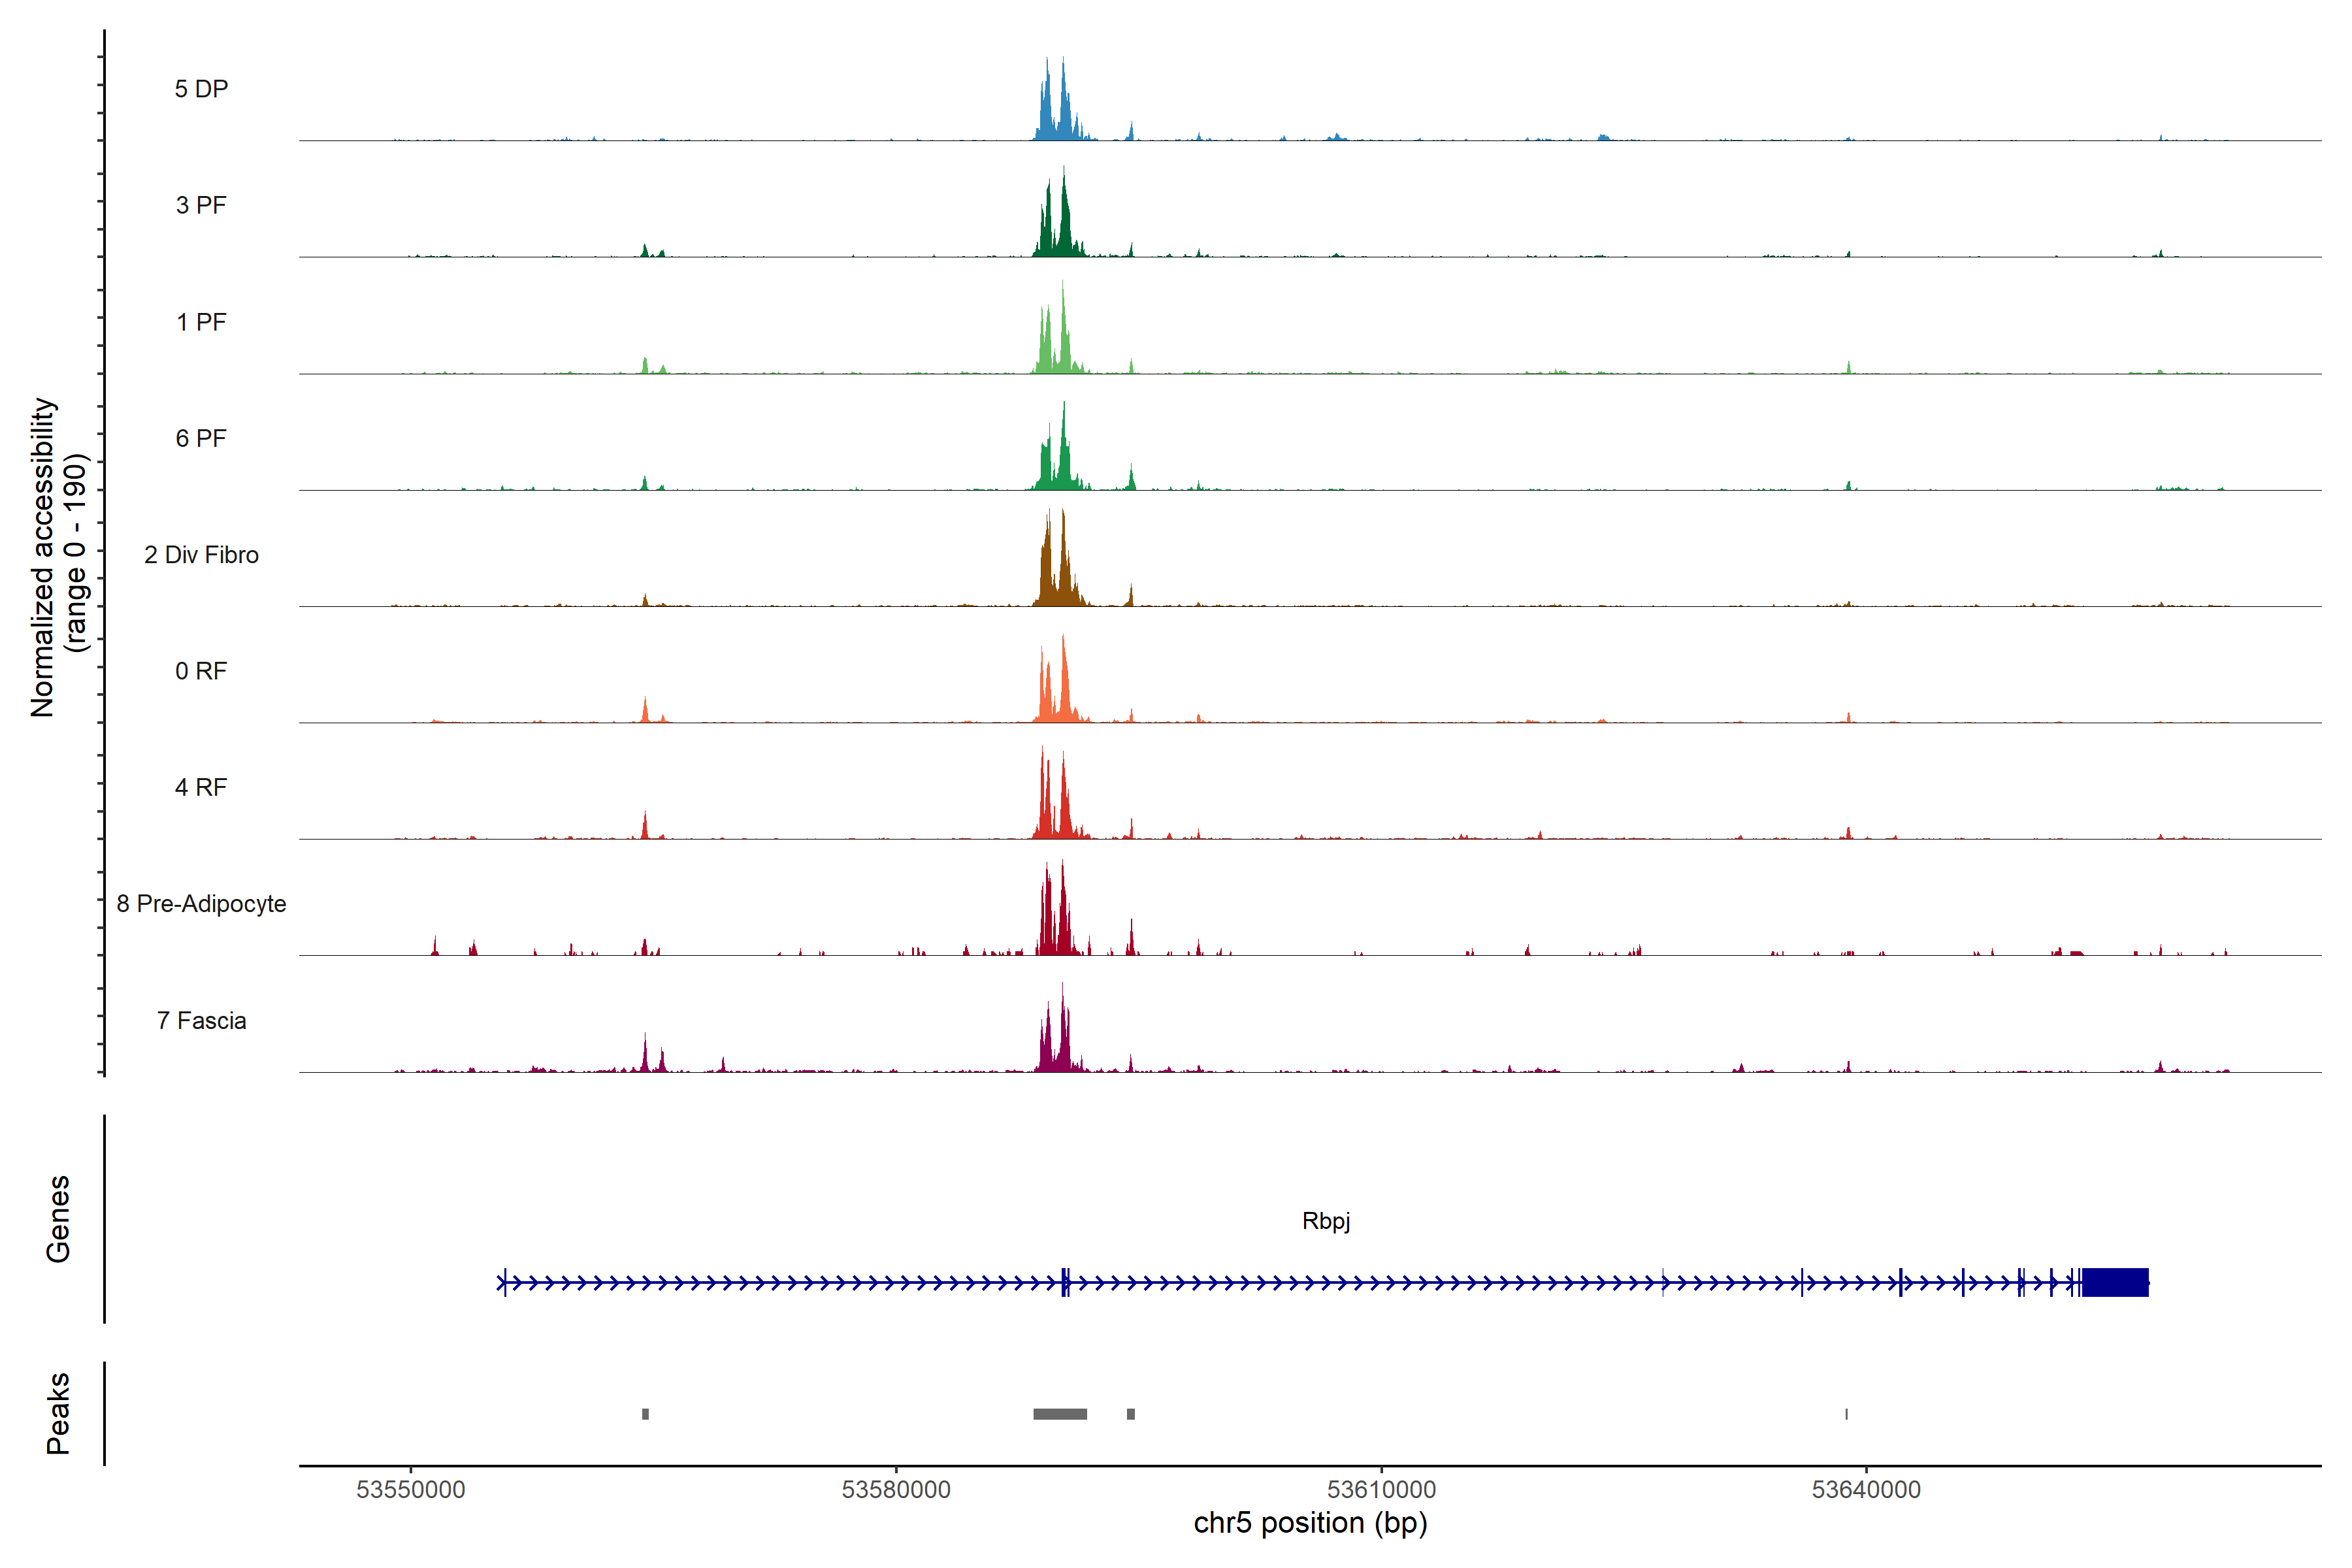Image resolution: width=2352 pixels, height=1568 pixels.
Task: Select the 7 Fascia track label
Action: [201, 1020]
